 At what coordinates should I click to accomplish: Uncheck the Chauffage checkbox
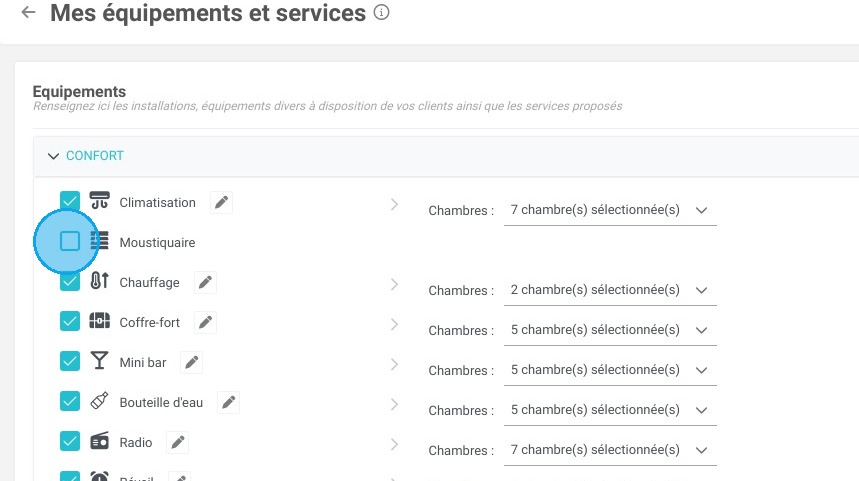pos(70,281)
